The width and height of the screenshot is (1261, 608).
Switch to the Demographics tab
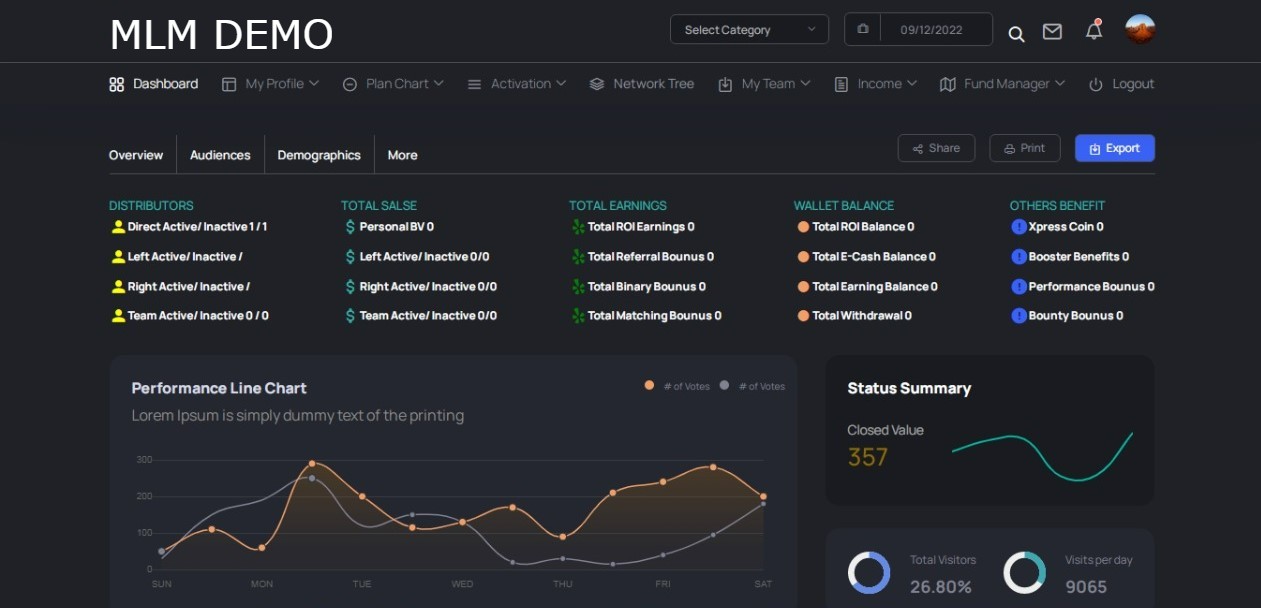click(x=319, y=155)
